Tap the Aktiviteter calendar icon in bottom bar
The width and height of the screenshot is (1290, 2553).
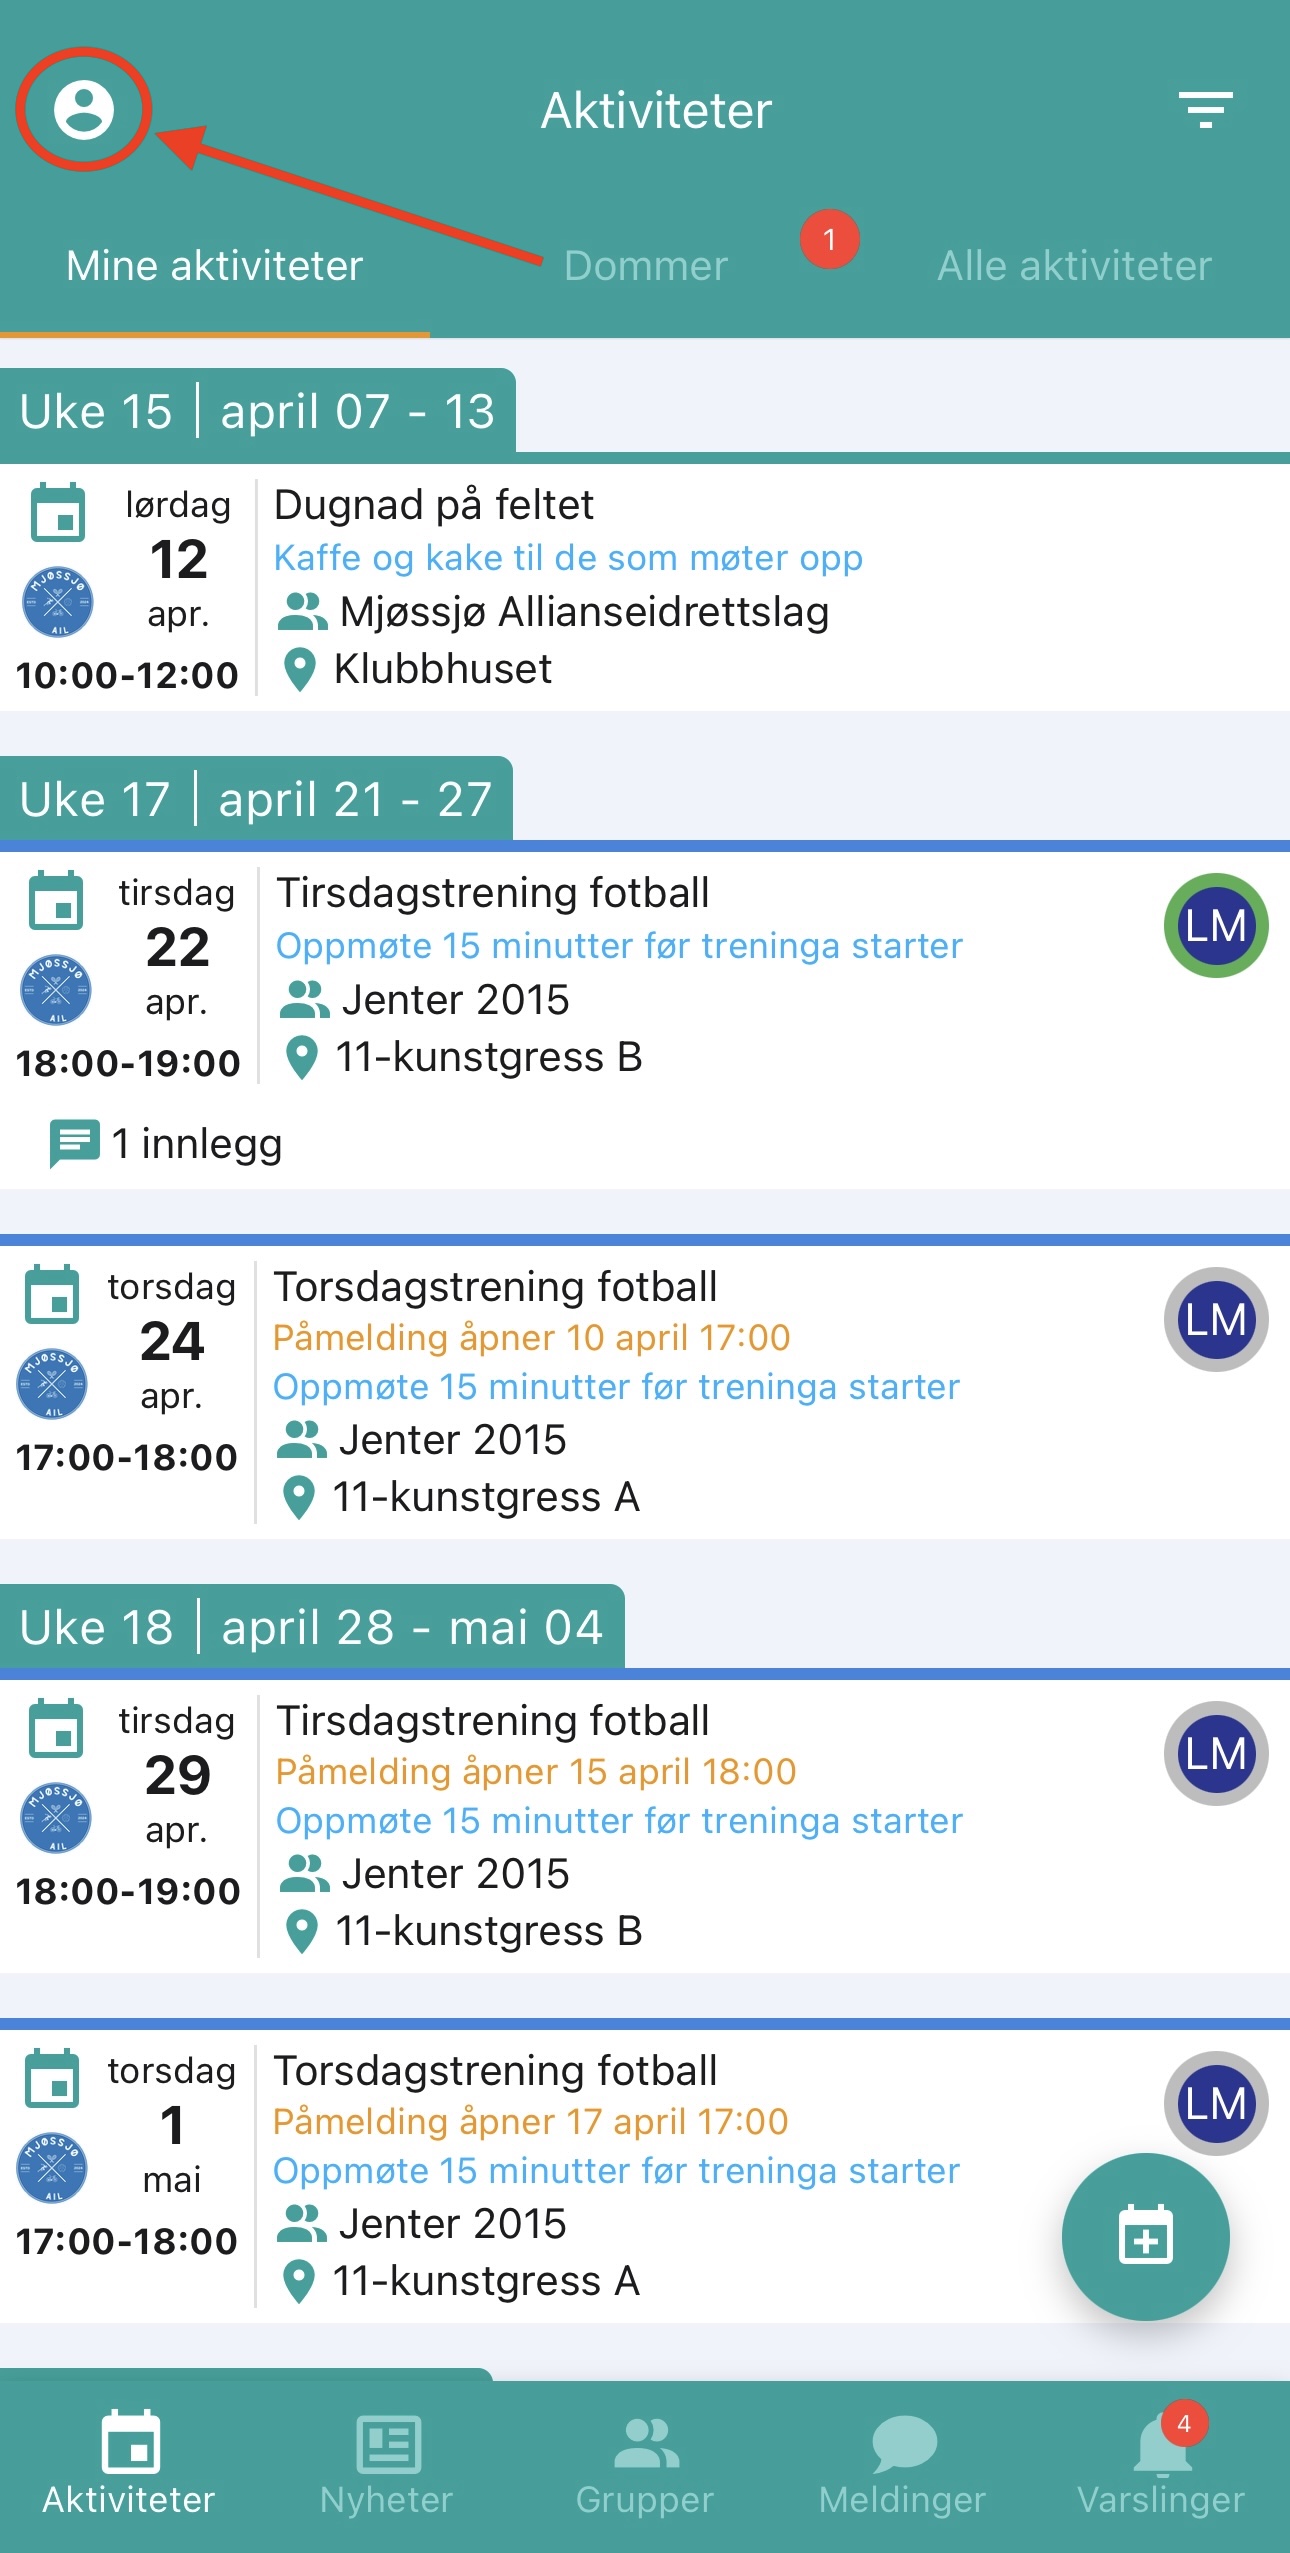point(130,2446)
